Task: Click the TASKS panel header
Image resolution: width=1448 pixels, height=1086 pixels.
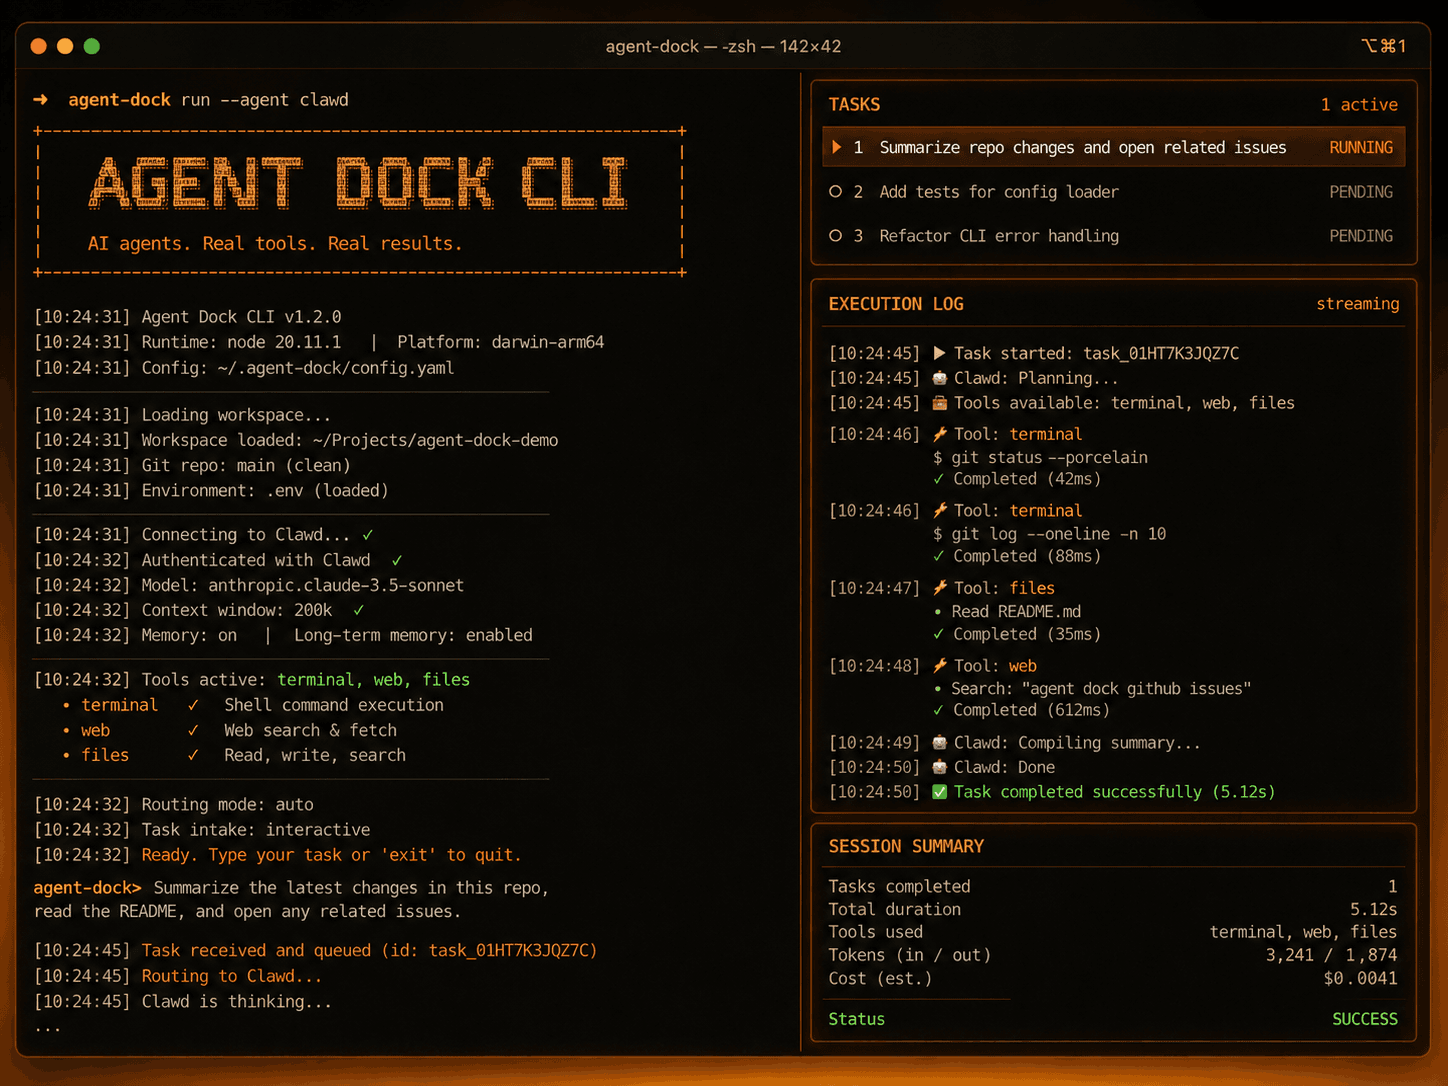Action: [854, 104]
